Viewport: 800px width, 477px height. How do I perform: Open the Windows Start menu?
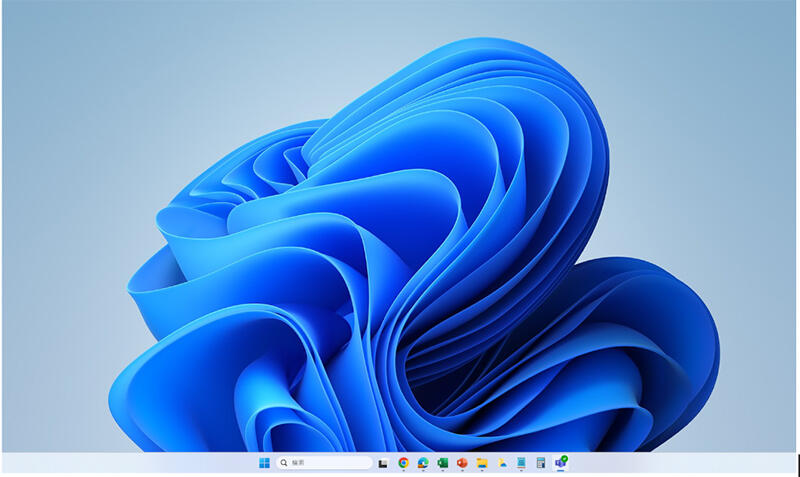[x=264, y=463]
